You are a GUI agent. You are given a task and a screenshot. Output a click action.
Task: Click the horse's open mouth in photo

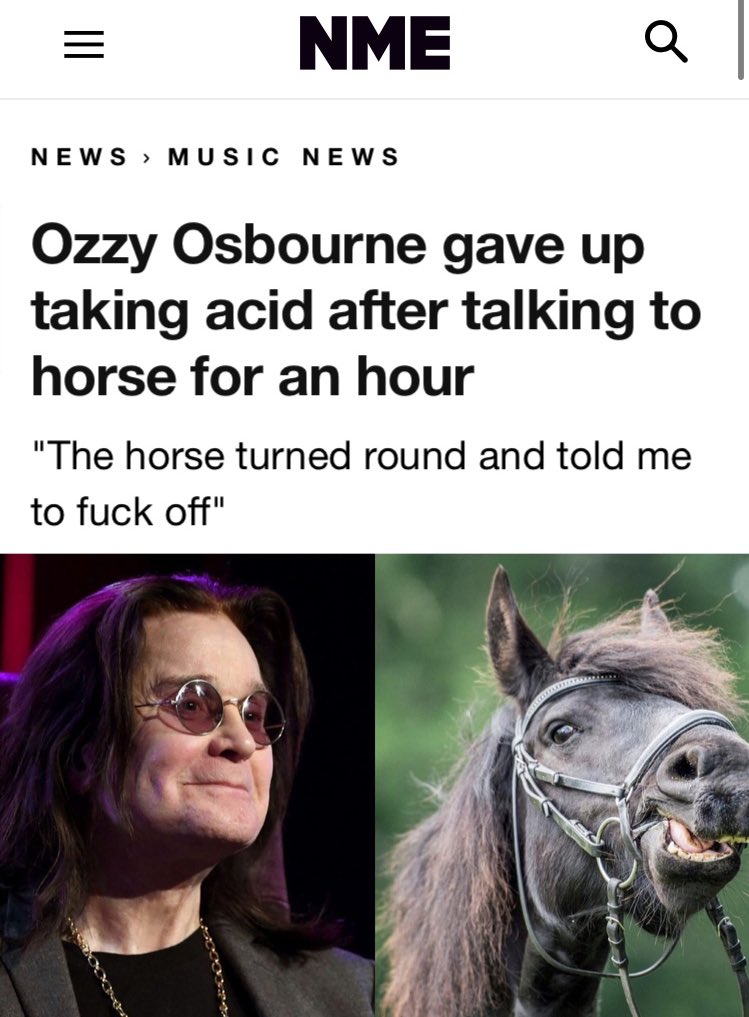point(695,839)
